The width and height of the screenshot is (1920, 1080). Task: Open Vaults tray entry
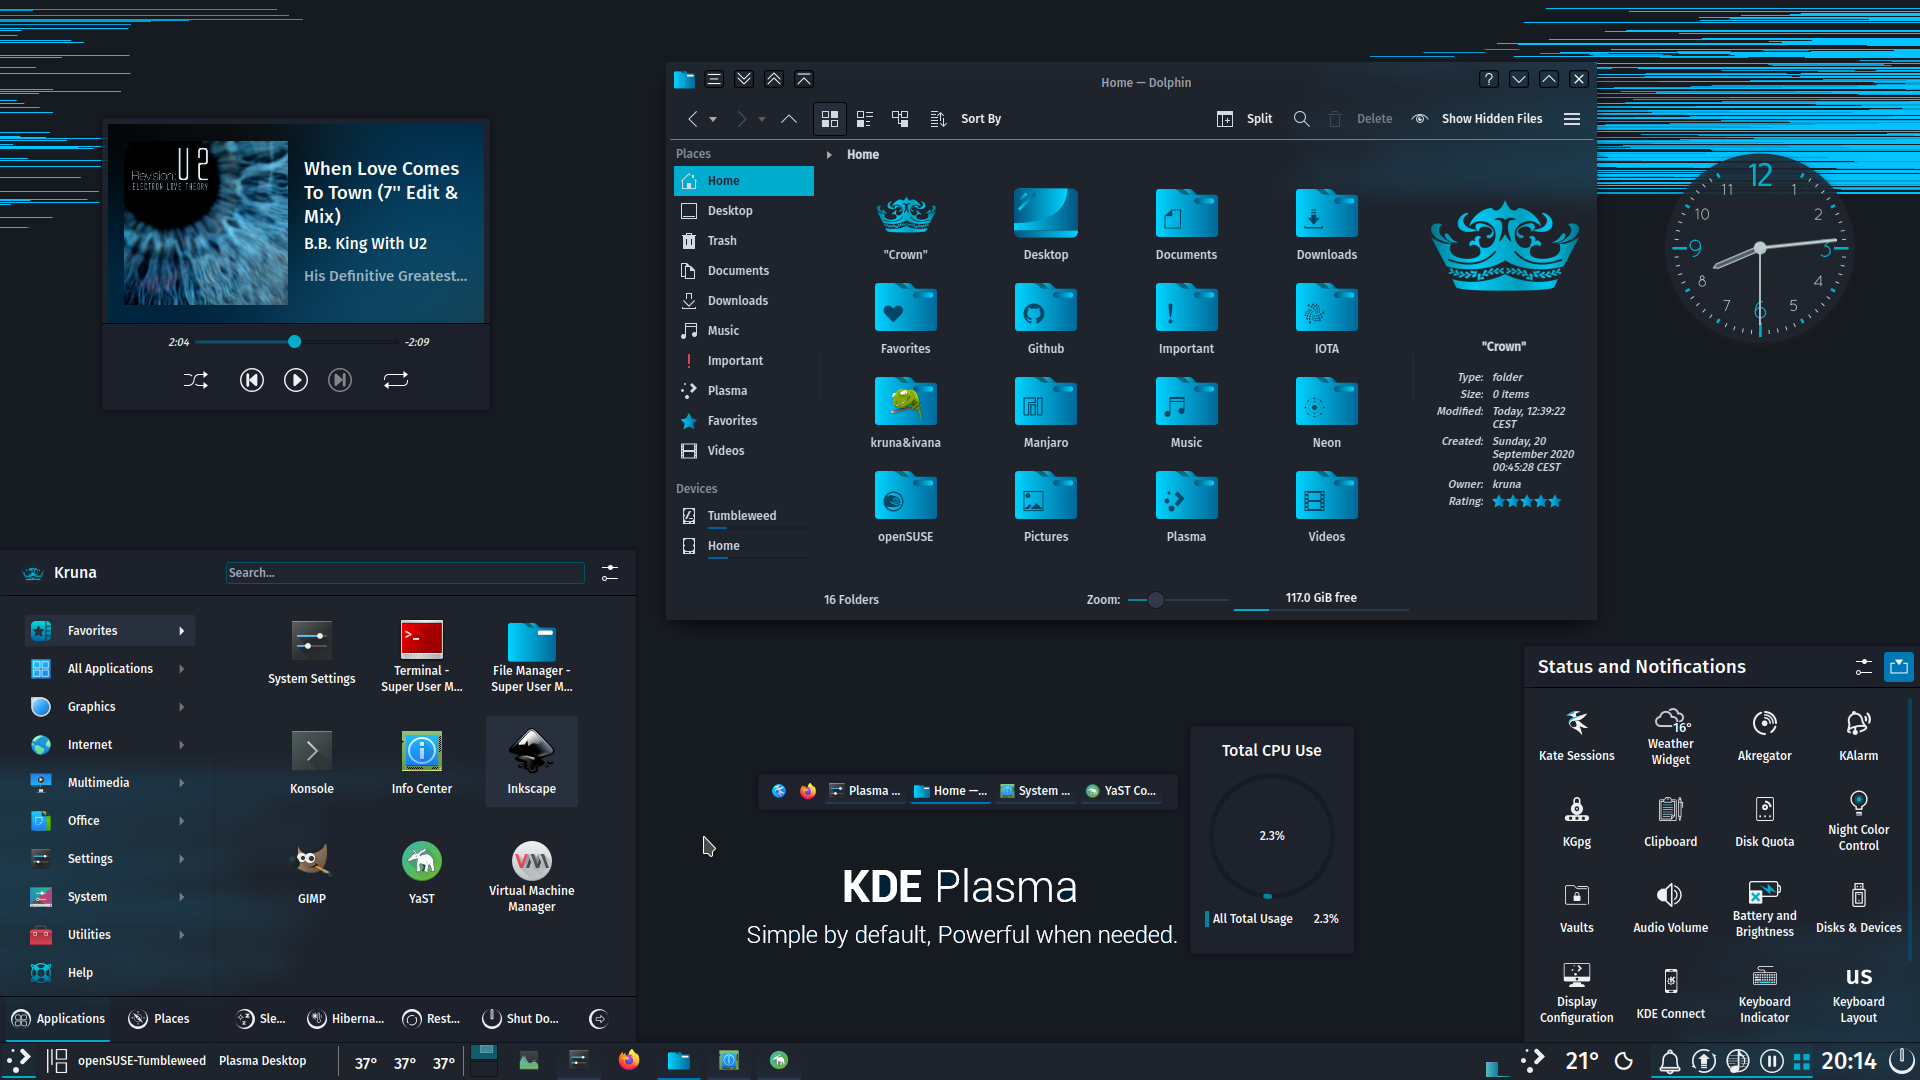pyautogui.click(x=1577, y=908)
